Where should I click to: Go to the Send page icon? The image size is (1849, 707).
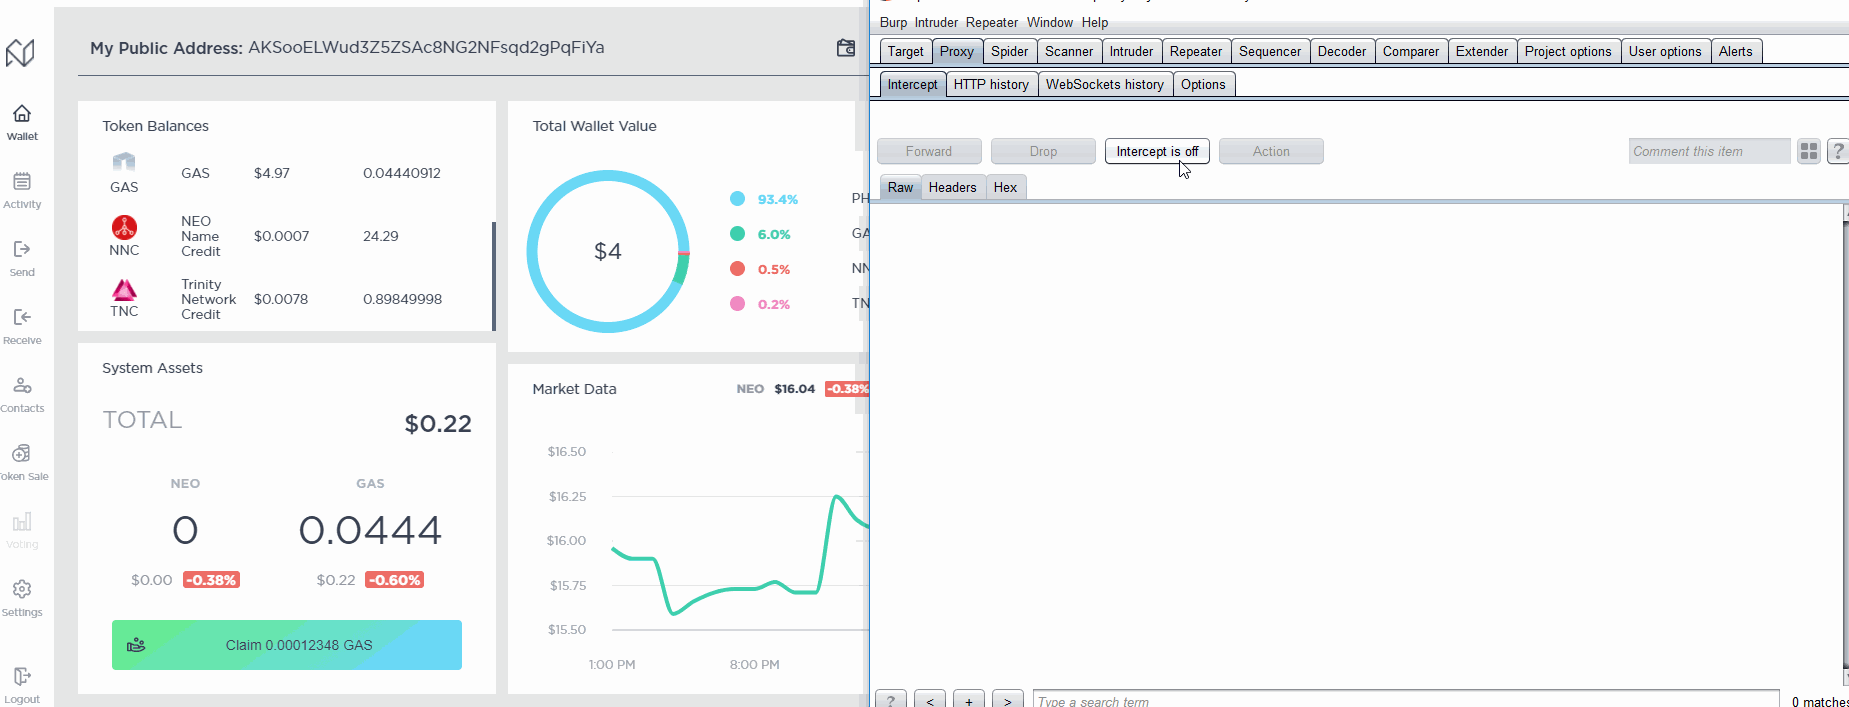coord(22,249)
